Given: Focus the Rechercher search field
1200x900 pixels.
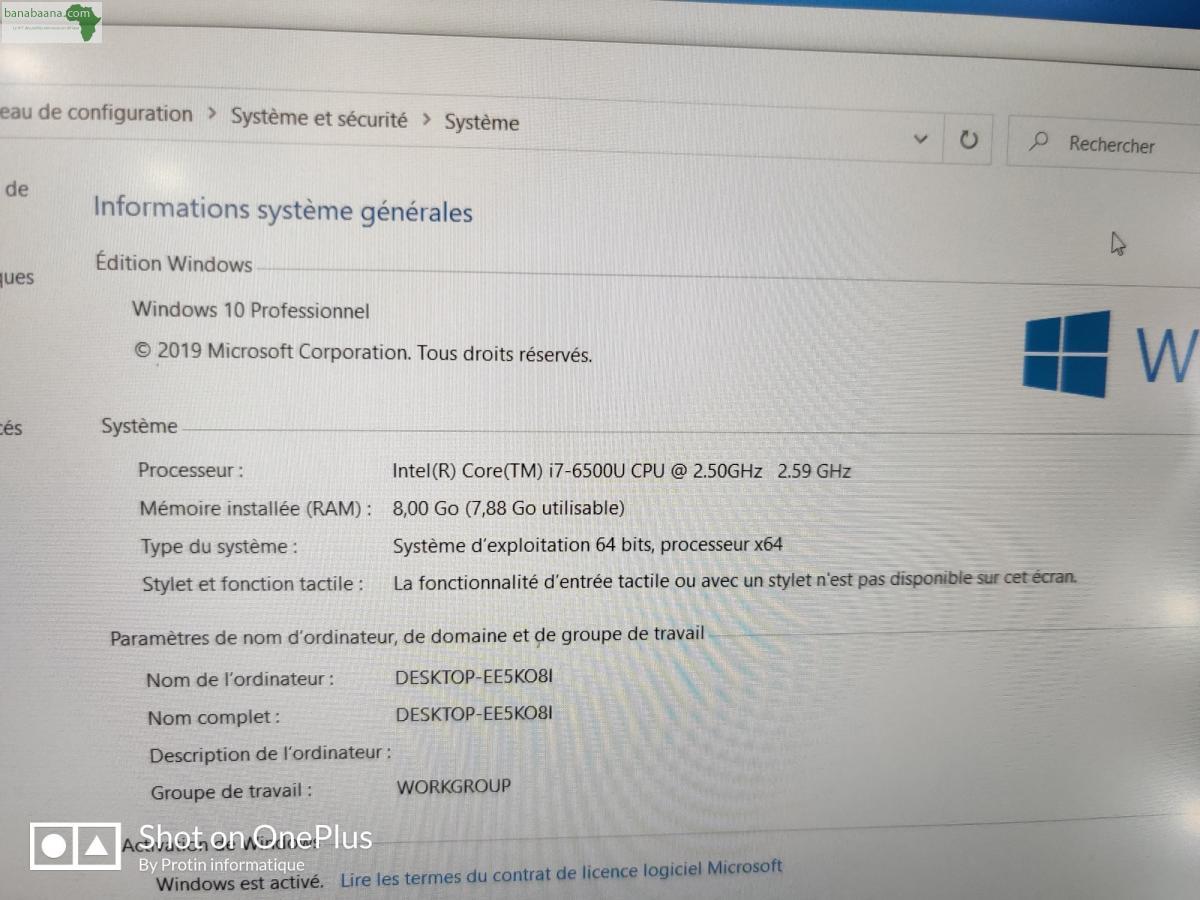Looking at the screenshot, I should [1111, 146].
